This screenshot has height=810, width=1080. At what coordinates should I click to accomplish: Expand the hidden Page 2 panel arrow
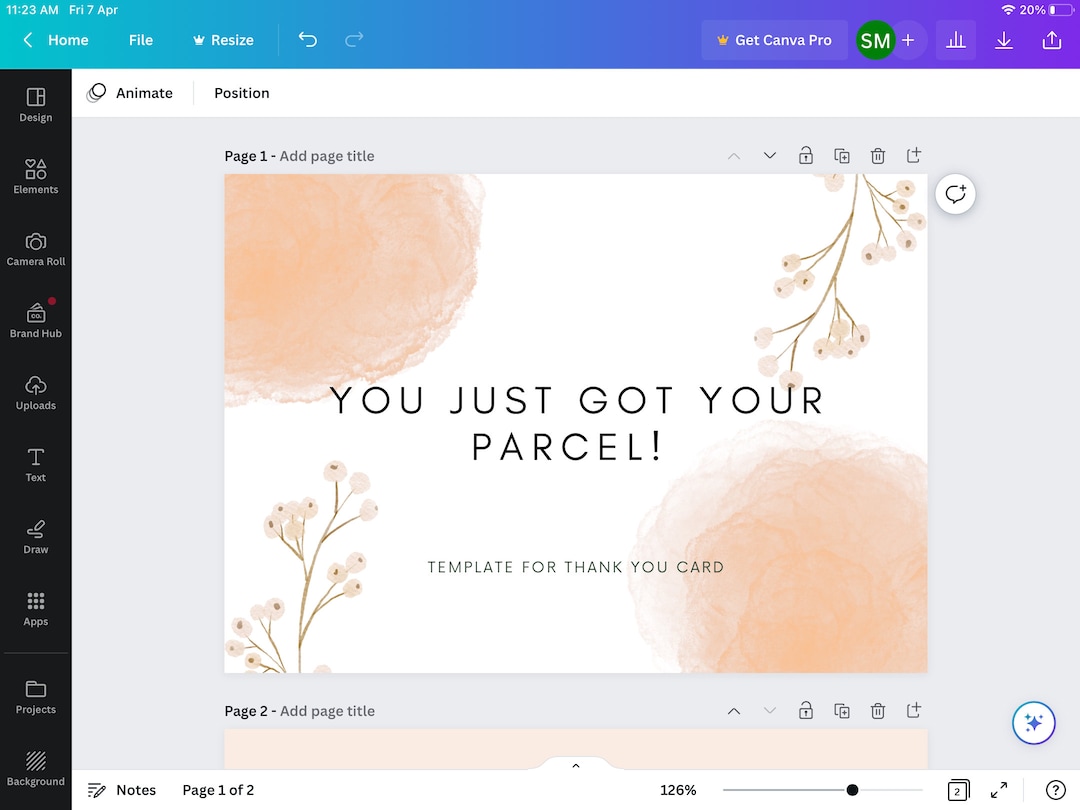tap(575, 765)
